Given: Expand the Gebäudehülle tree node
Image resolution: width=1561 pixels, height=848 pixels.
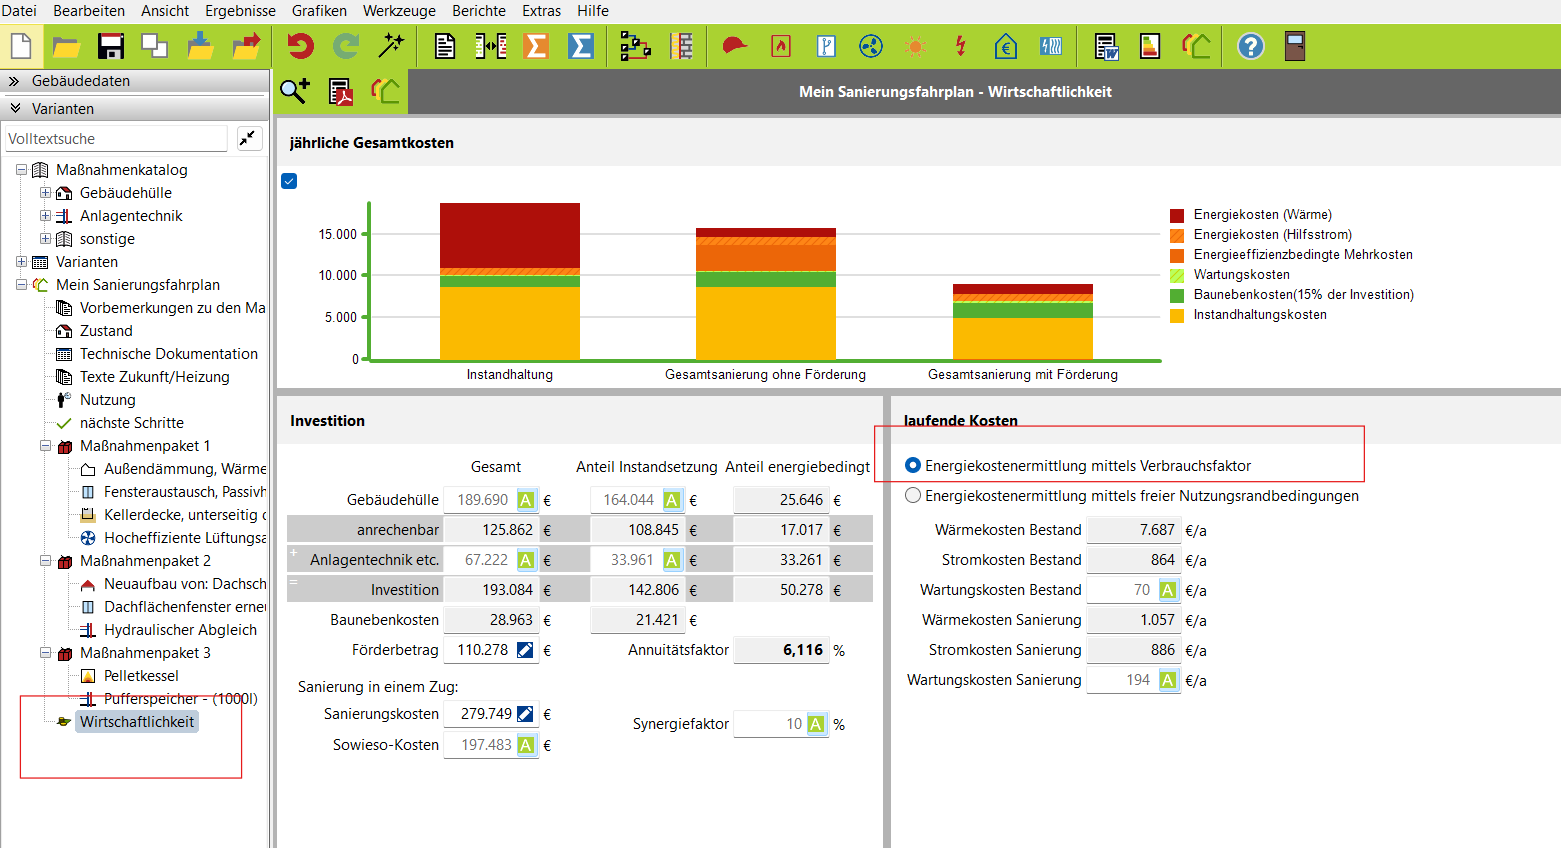Looking at the screenshot, I should 45,193.
